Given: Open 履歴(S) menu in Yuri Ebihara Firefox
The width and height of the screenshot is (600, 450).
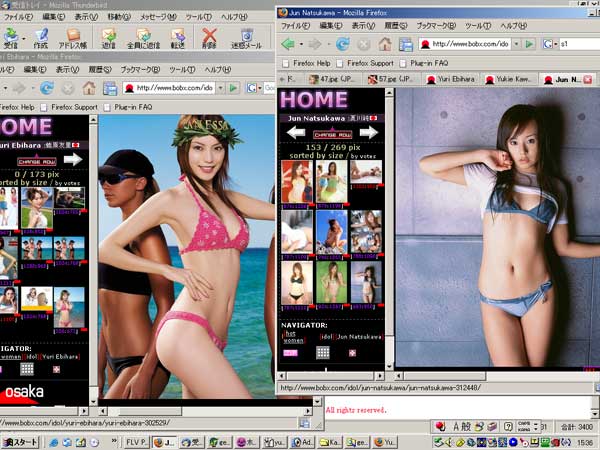Looking at the screenshot, I should pos(100,69).
